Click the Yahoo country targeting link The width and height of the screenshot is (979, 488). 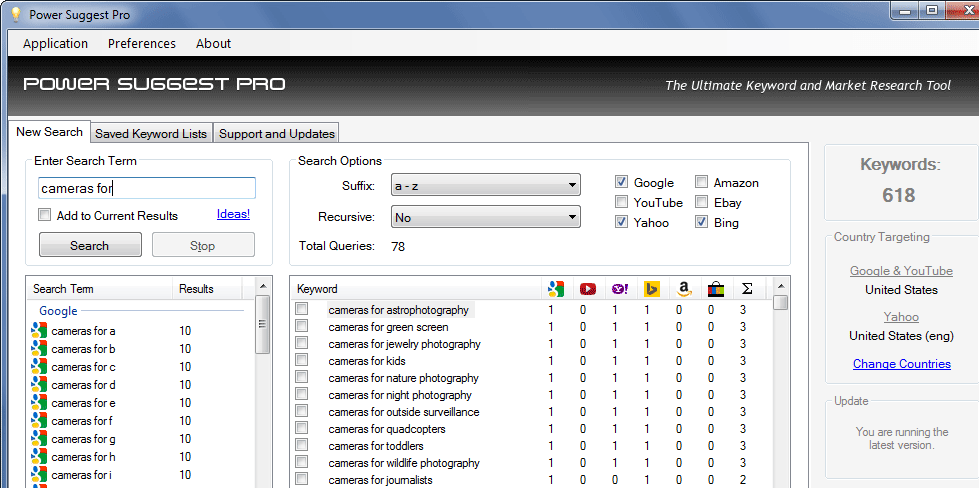[901, 317]
